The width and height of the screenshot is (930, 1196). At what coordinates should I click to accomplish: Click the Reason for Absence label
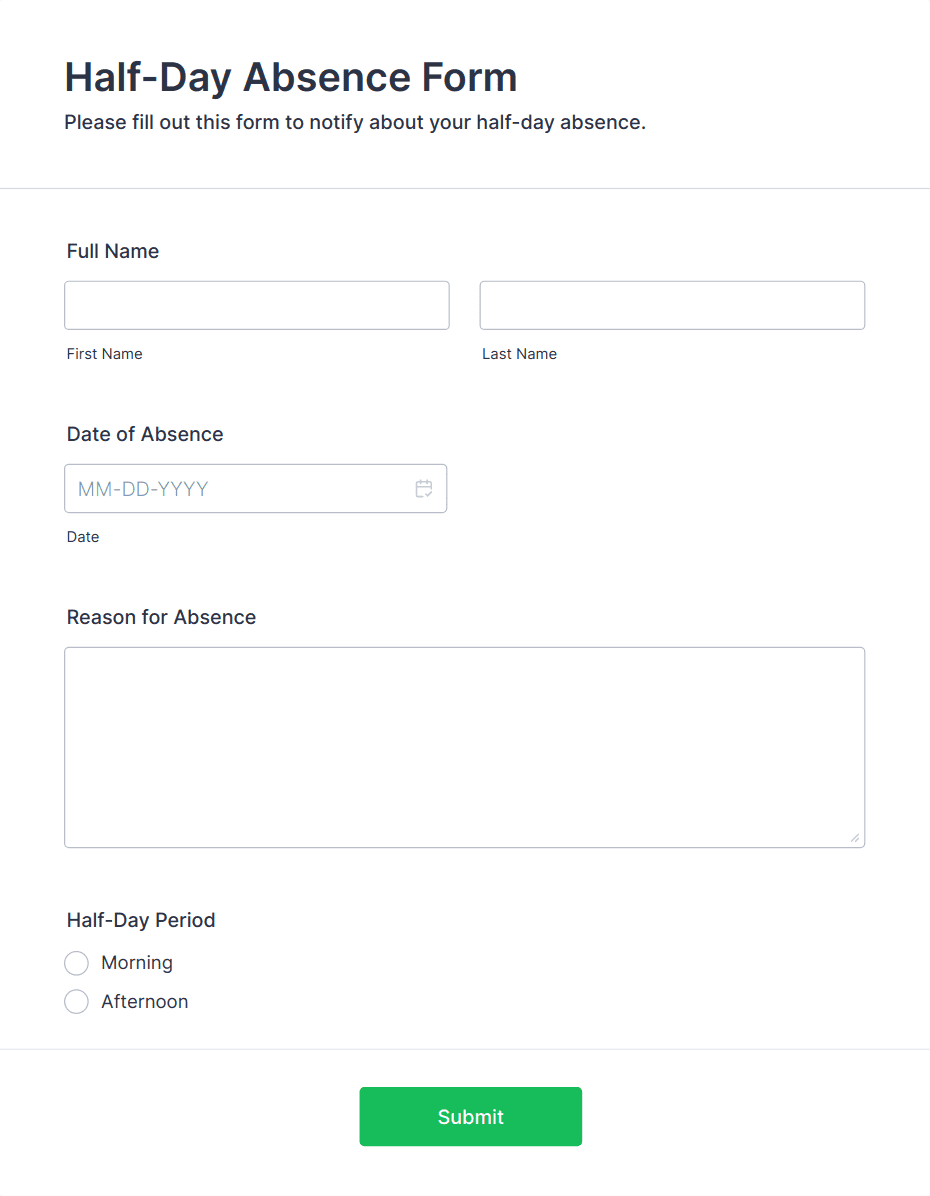coord(161,617)
